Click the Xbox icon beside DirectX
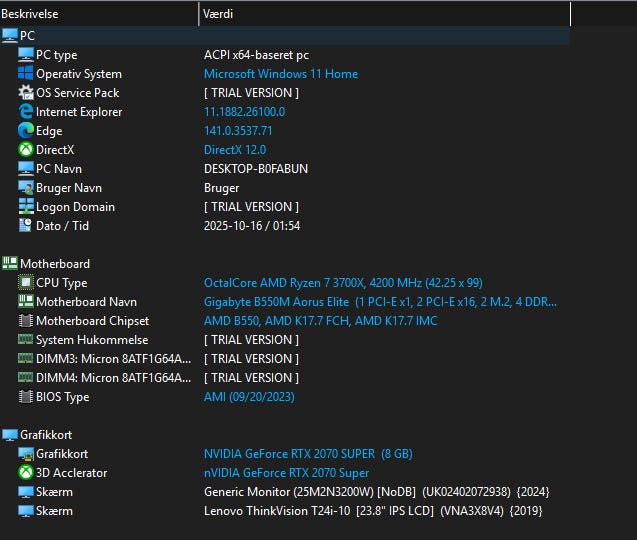This screenshot has width=637, height=540. 26,150
